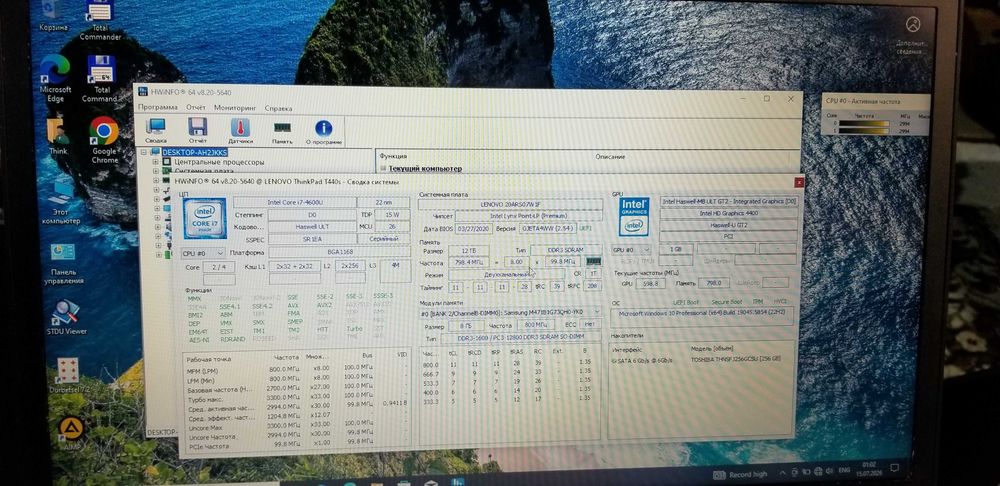Screen dimensions: 1000x486
Task: Open the memory module #0 BANK dropdown
Action: click(510, 313)
